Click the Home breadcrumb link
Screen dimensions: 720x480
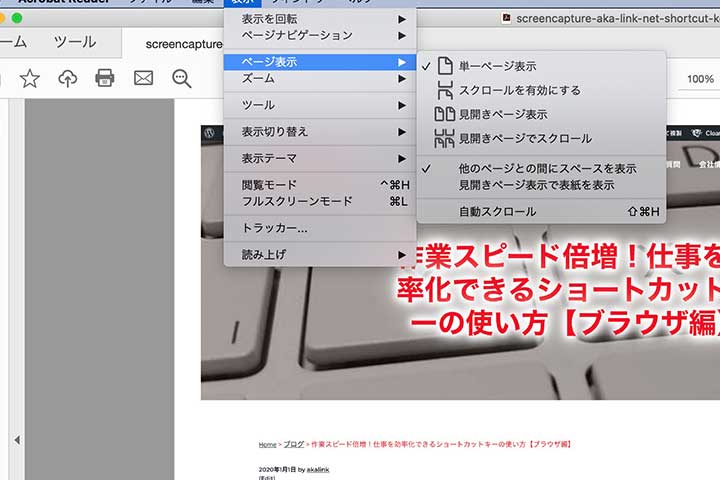coord(267,445)
